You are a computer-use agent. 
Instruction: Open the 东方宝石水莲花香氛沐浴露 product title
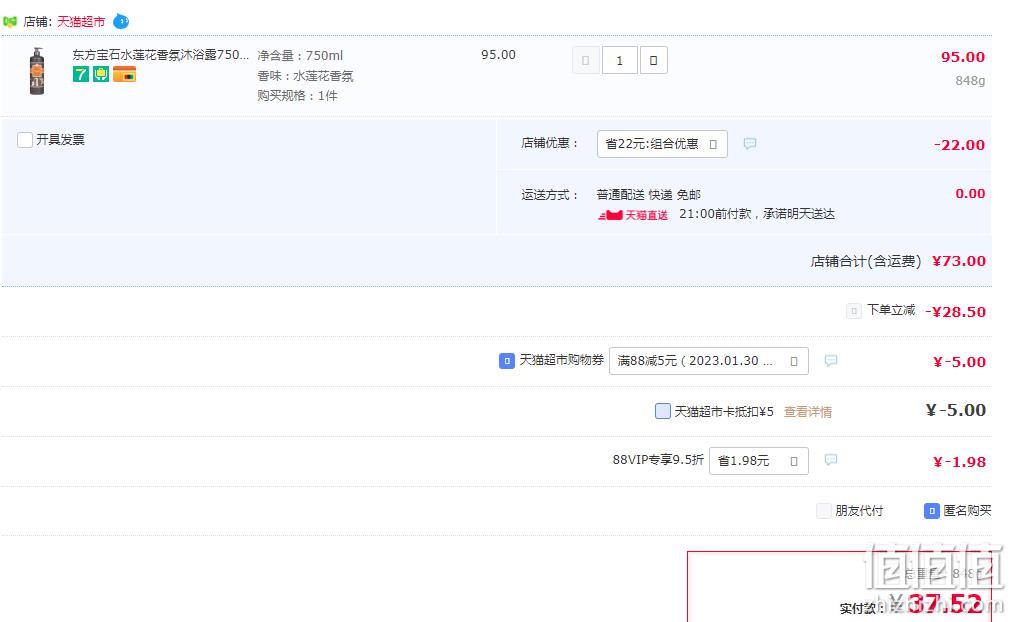(x=160, y=55)
